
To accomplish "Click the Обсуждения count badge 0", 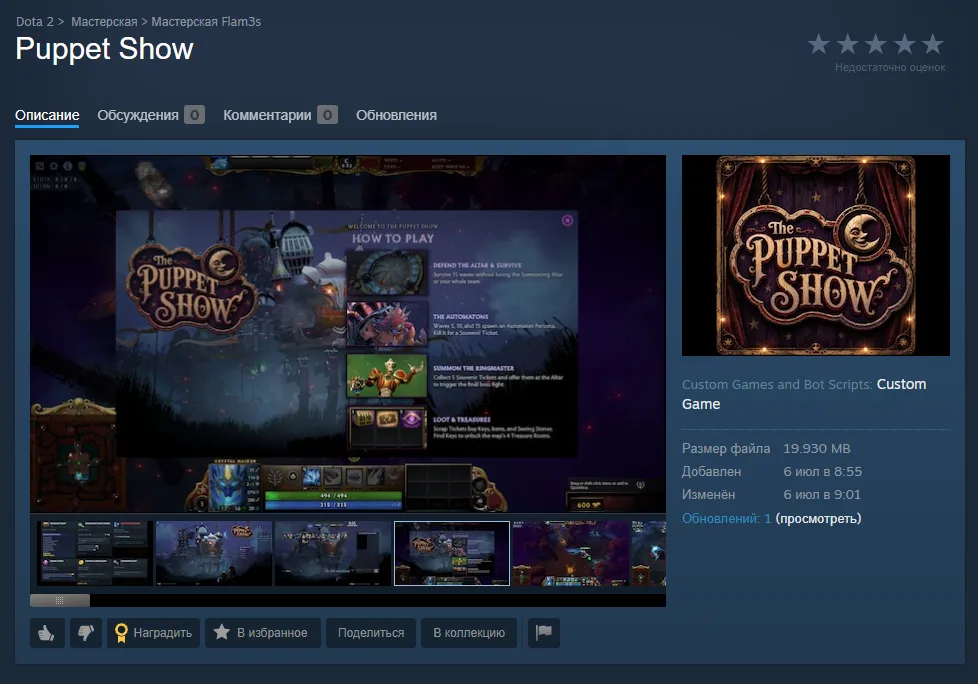I will [x=195, y=115].
